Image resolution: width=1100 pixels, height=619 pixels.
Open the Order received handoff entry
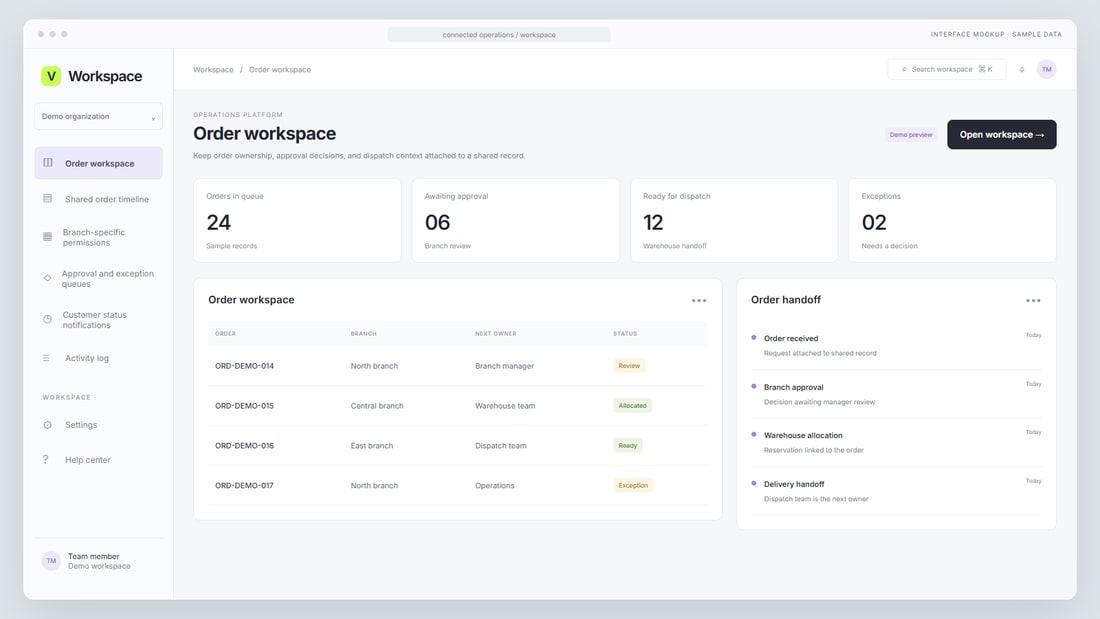[x=897, y=345]
